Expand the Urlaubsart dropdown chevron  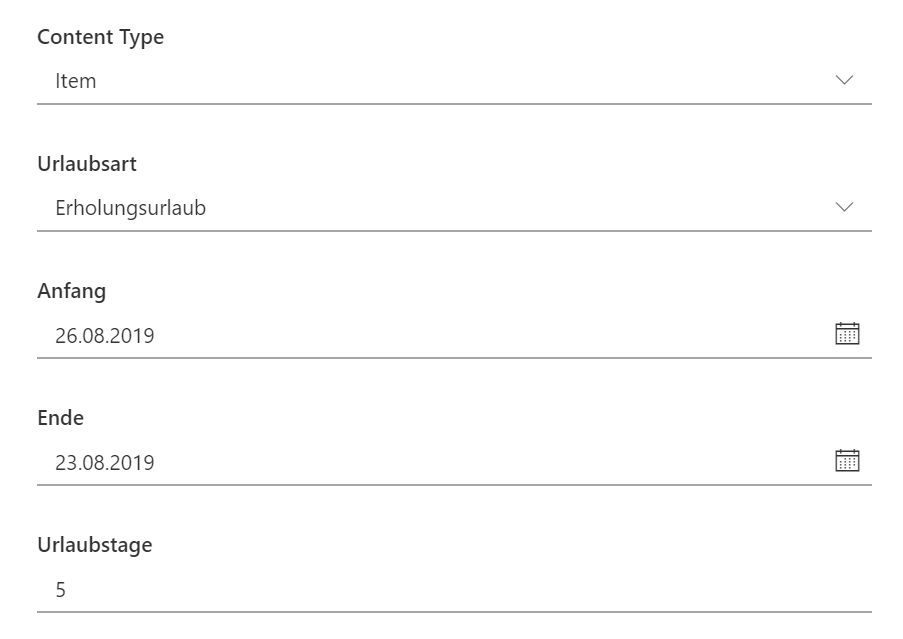pos(844,207)
